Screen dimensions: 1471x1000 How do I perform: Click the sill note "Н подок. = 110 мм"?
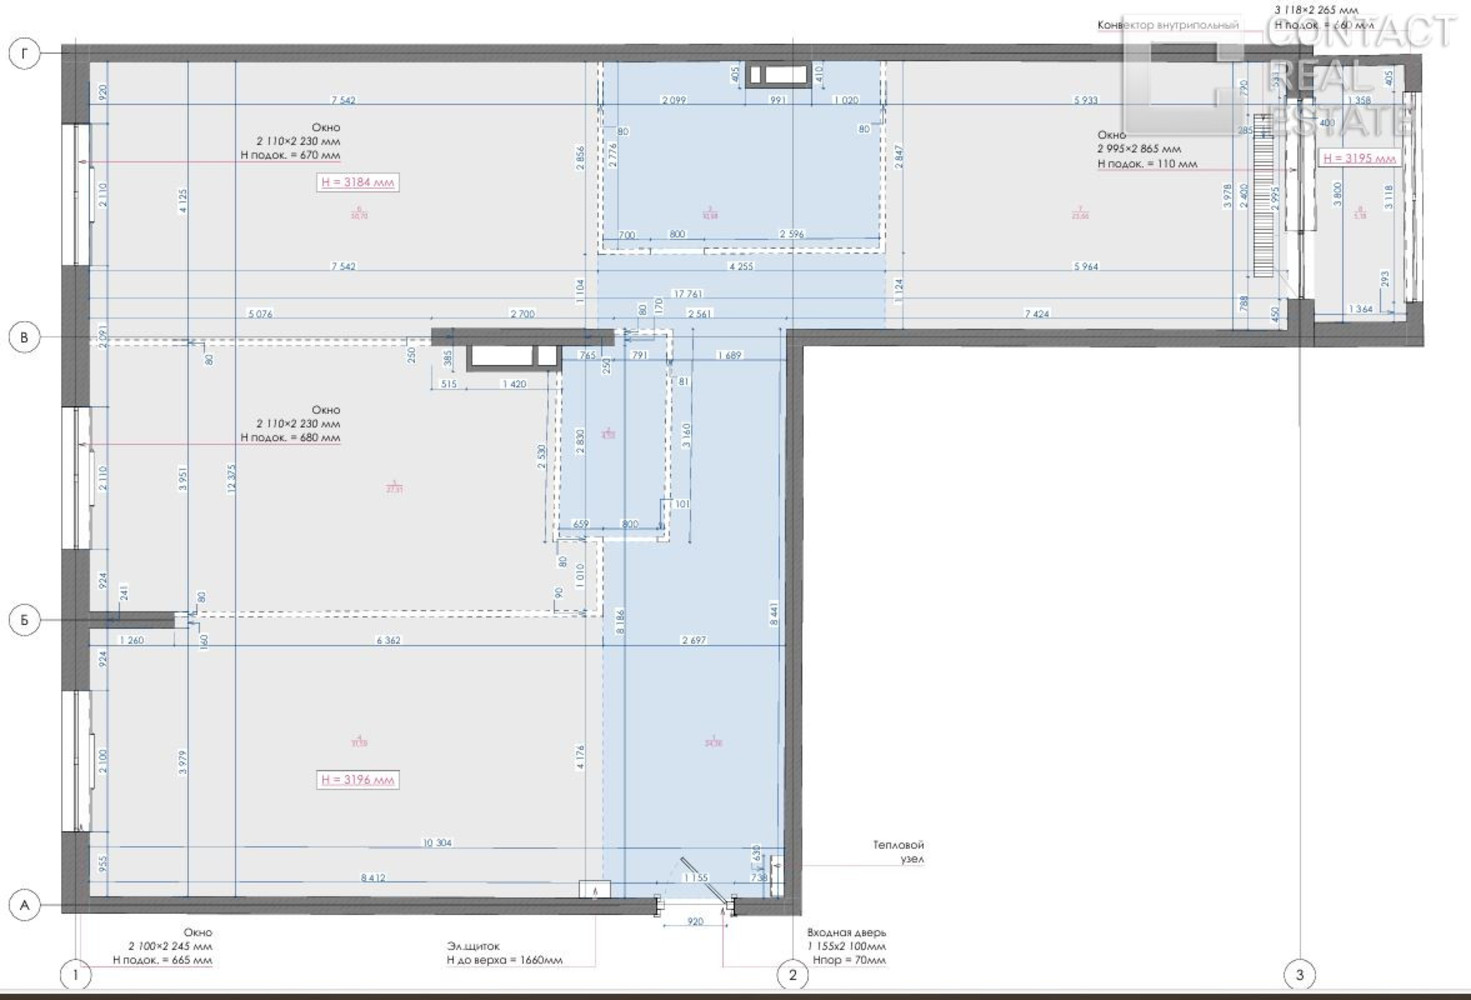pos(1147,164)
